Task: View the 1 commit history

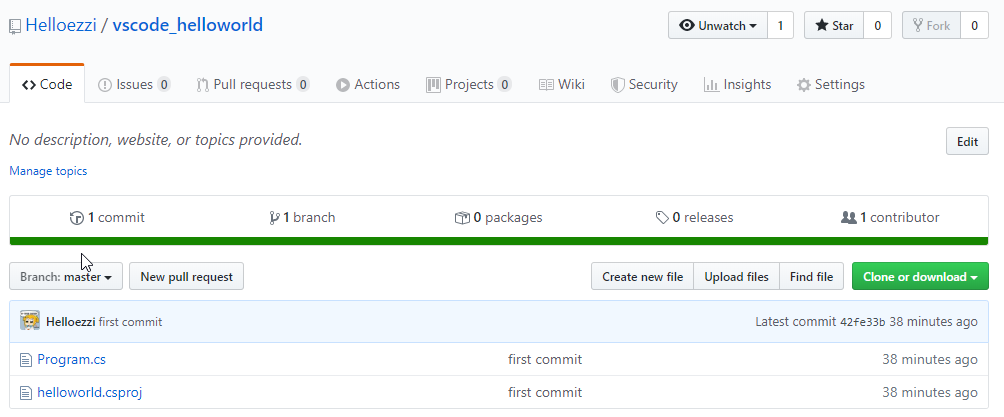Action: point(107,218)
